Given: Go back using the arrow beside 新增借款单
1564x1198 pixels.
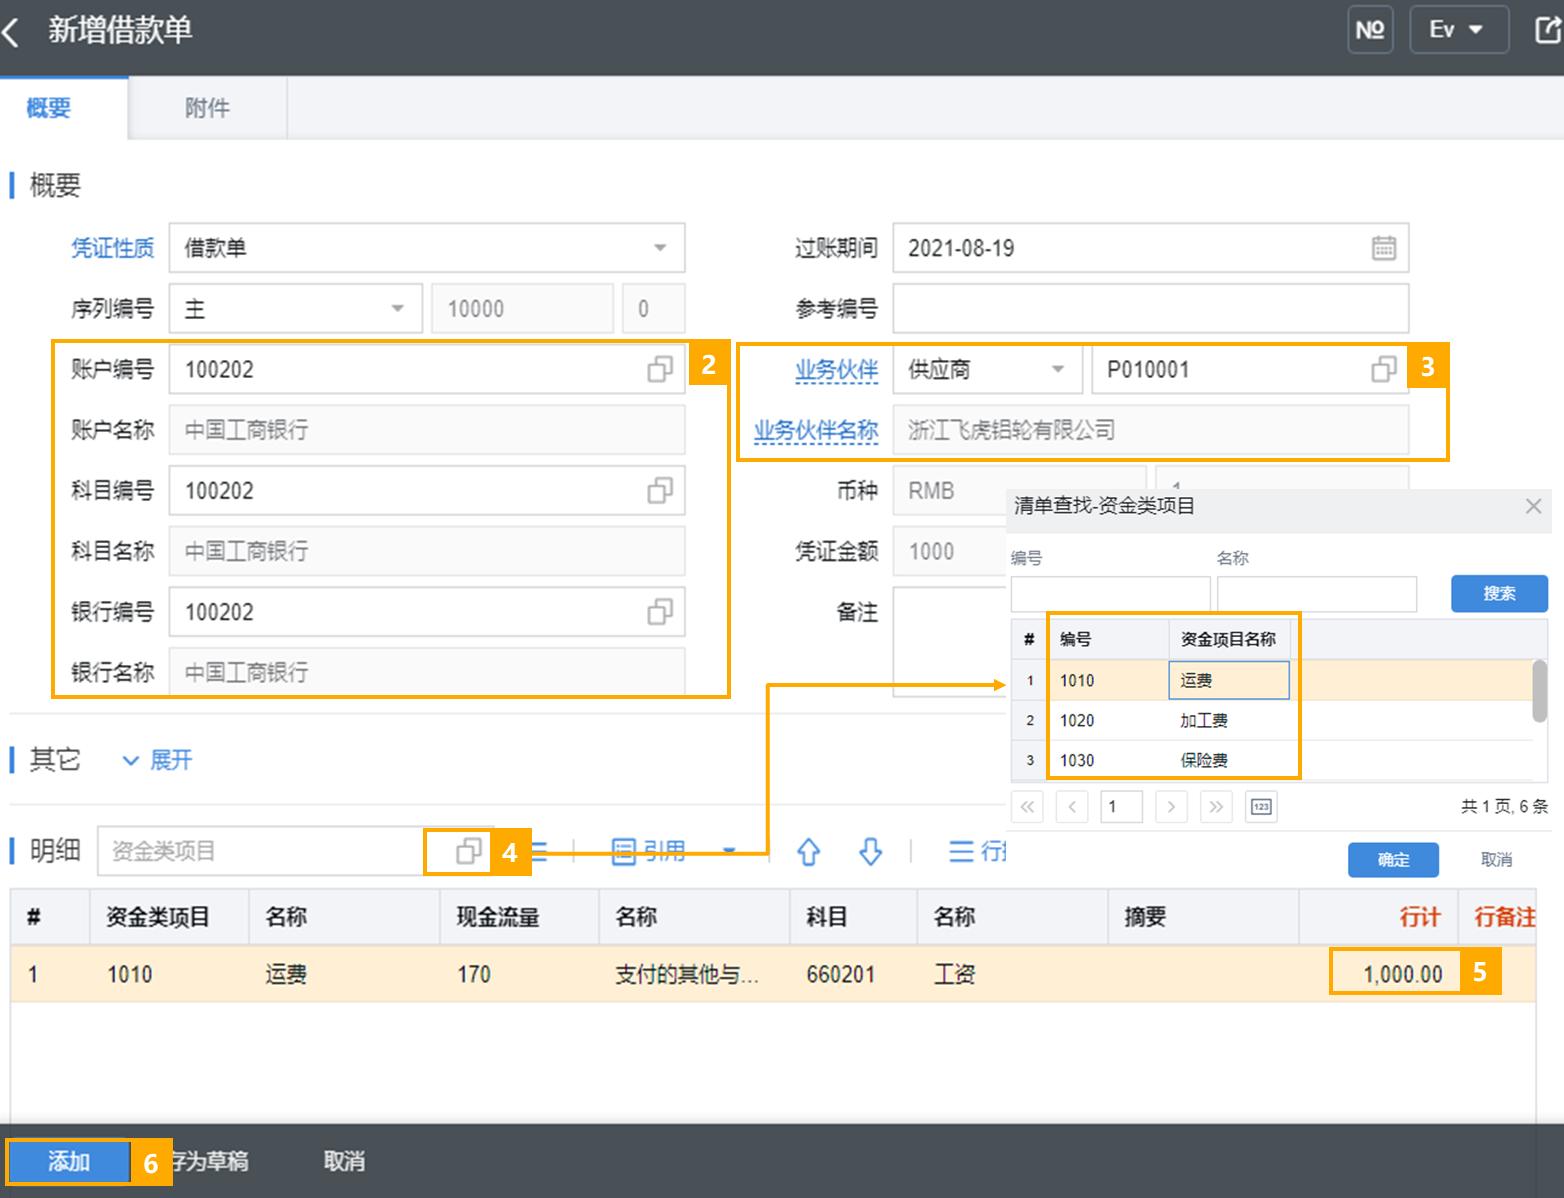Looking at the screenshot, I should point(11,33).
